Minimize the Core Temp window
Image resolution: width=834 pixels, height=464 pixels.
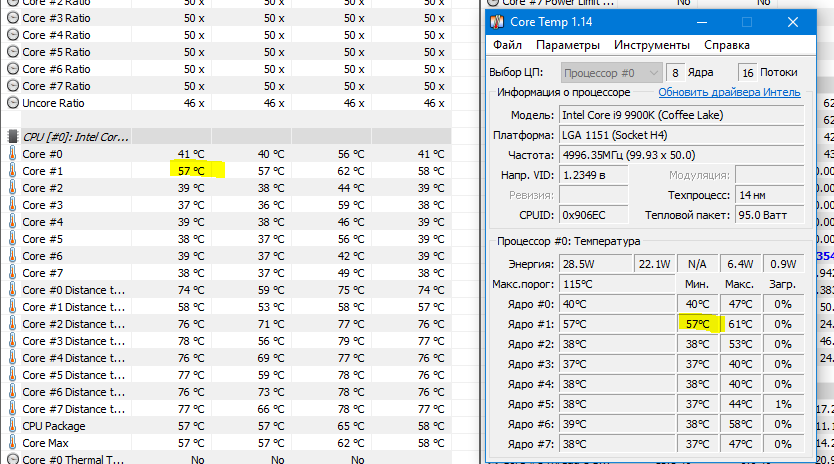tap(702, 22)
